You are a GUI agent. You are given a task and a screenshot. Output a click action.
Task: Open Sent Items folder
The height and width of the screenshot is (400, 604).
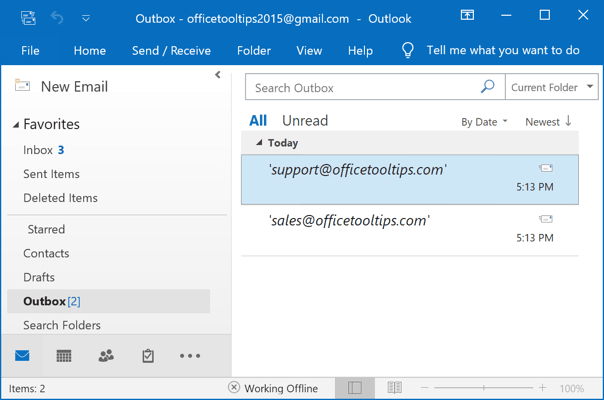51,174
